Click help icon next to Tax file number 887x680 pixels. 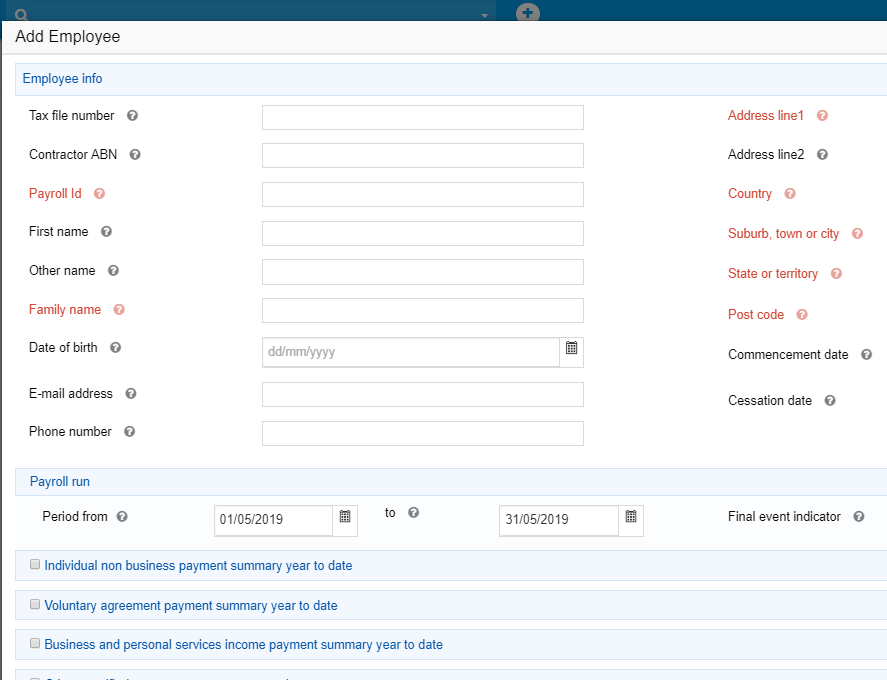132,116
